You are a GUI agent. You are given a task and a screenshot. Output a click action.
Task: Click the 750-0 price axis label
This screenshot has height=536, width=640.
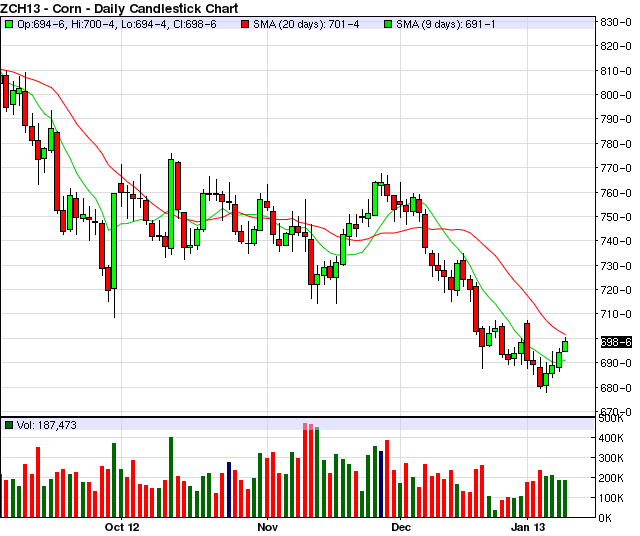(x=616, y=217)
